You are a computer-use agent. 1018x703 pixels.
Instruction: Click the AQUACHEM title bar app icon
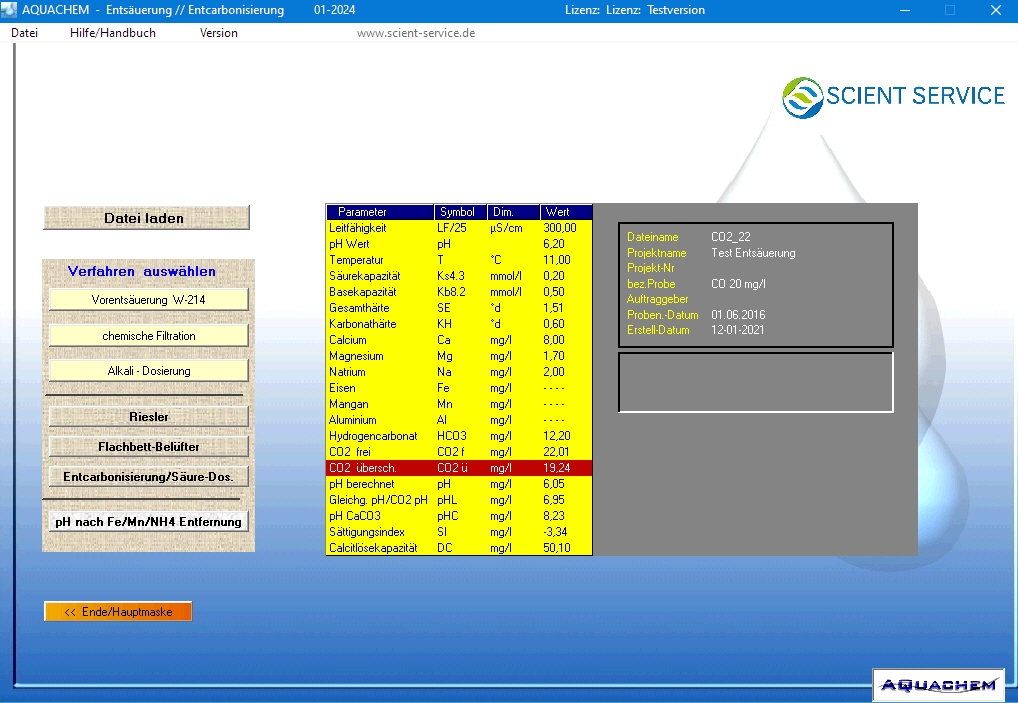click(9, 10)
